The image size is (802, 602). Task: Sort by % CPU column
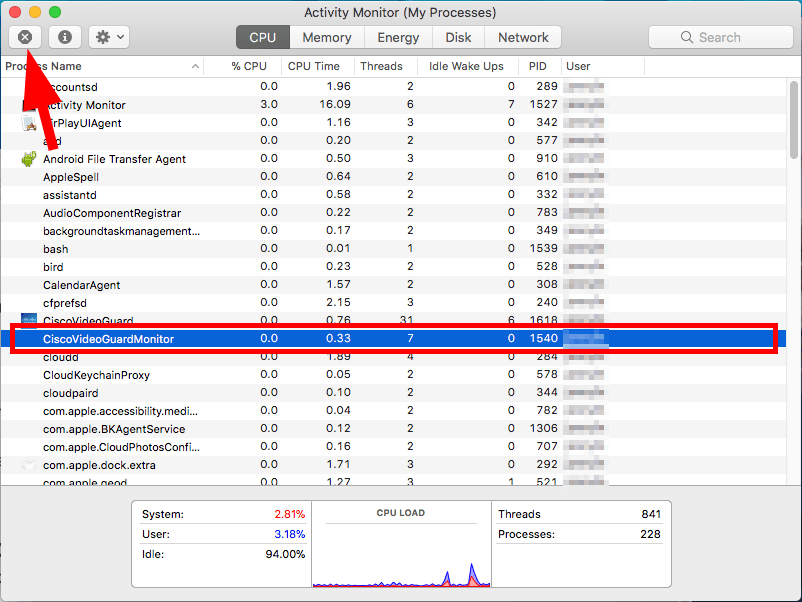(x=249, y=66)
